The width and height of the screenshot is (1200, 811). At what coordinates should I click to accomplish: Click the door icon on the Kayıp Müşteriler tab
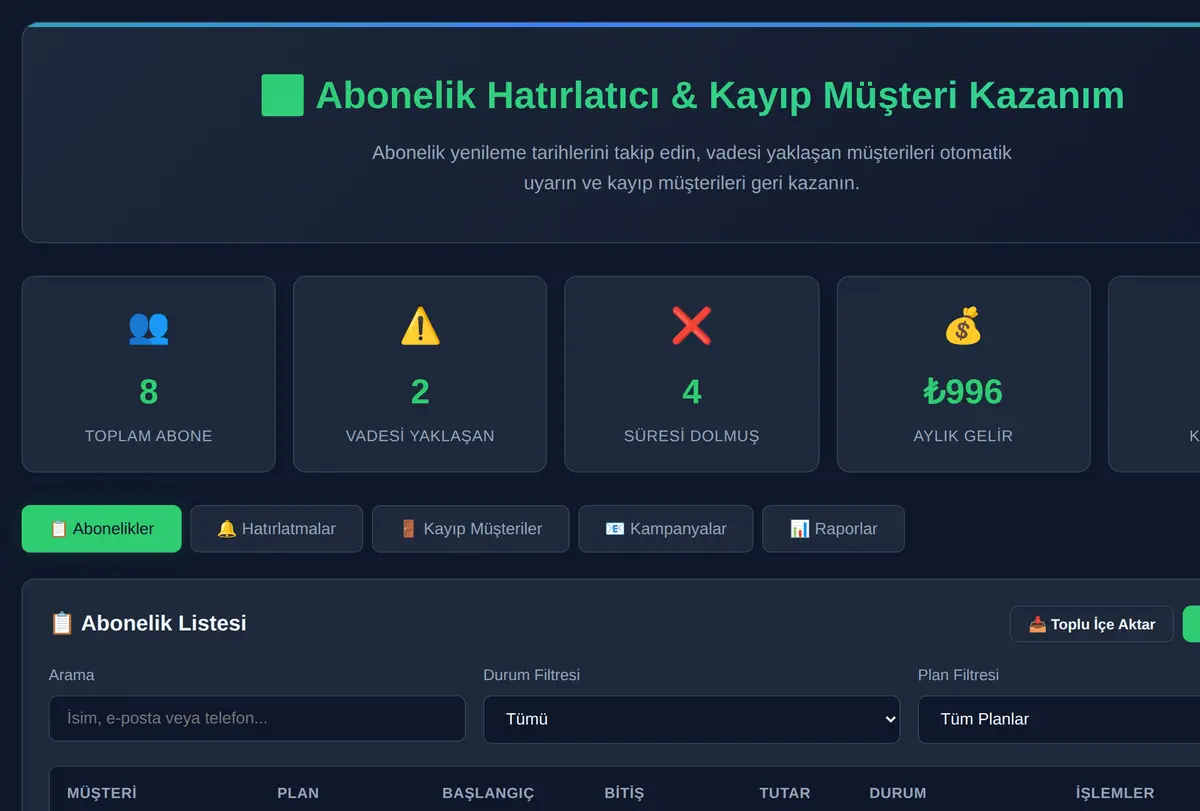408,529
